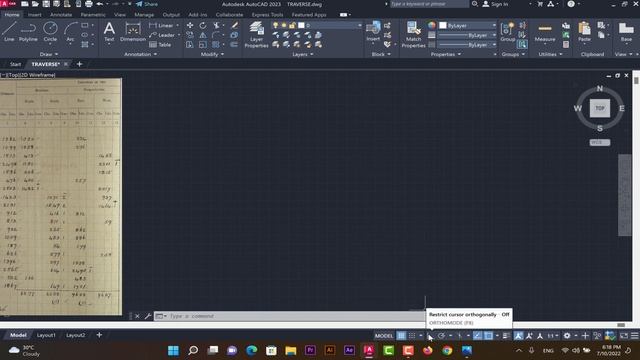The height and width of the screenshot is (360, 640).
Task: Open Layer Properties manager
Action: tap(256, 34)
